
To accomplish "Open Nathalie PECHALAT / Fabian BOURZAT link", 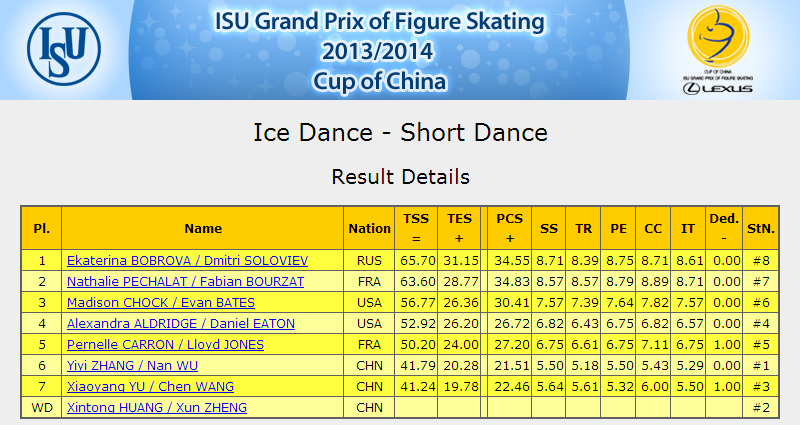I will (x=185, y=282).
